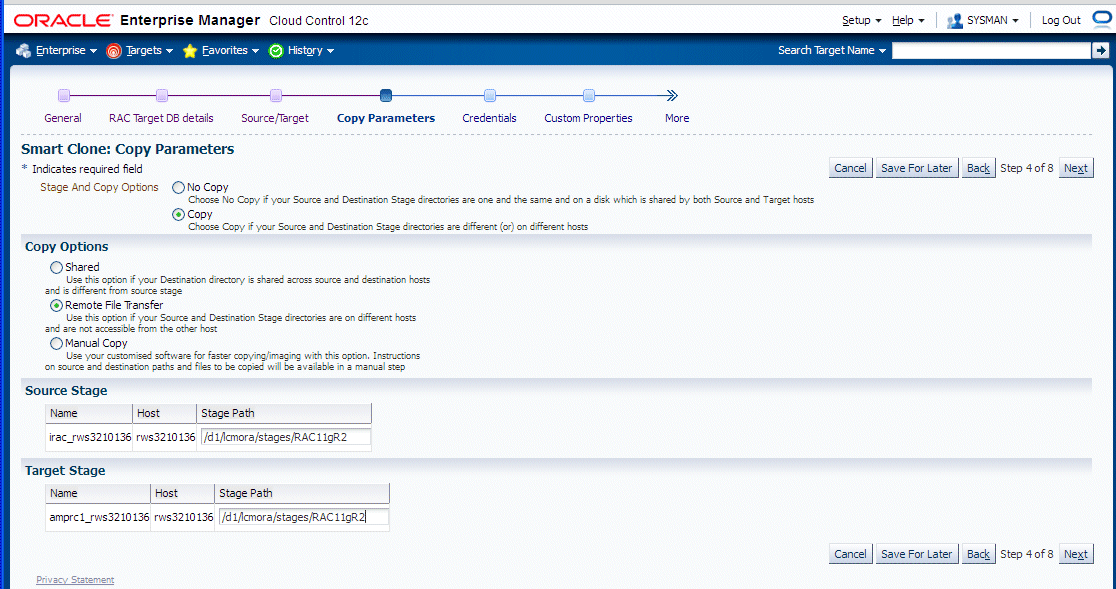Click the search go arrow icon
Image resolution: width=1116 pixels, height=589 pixels.
pos(1100,50)
